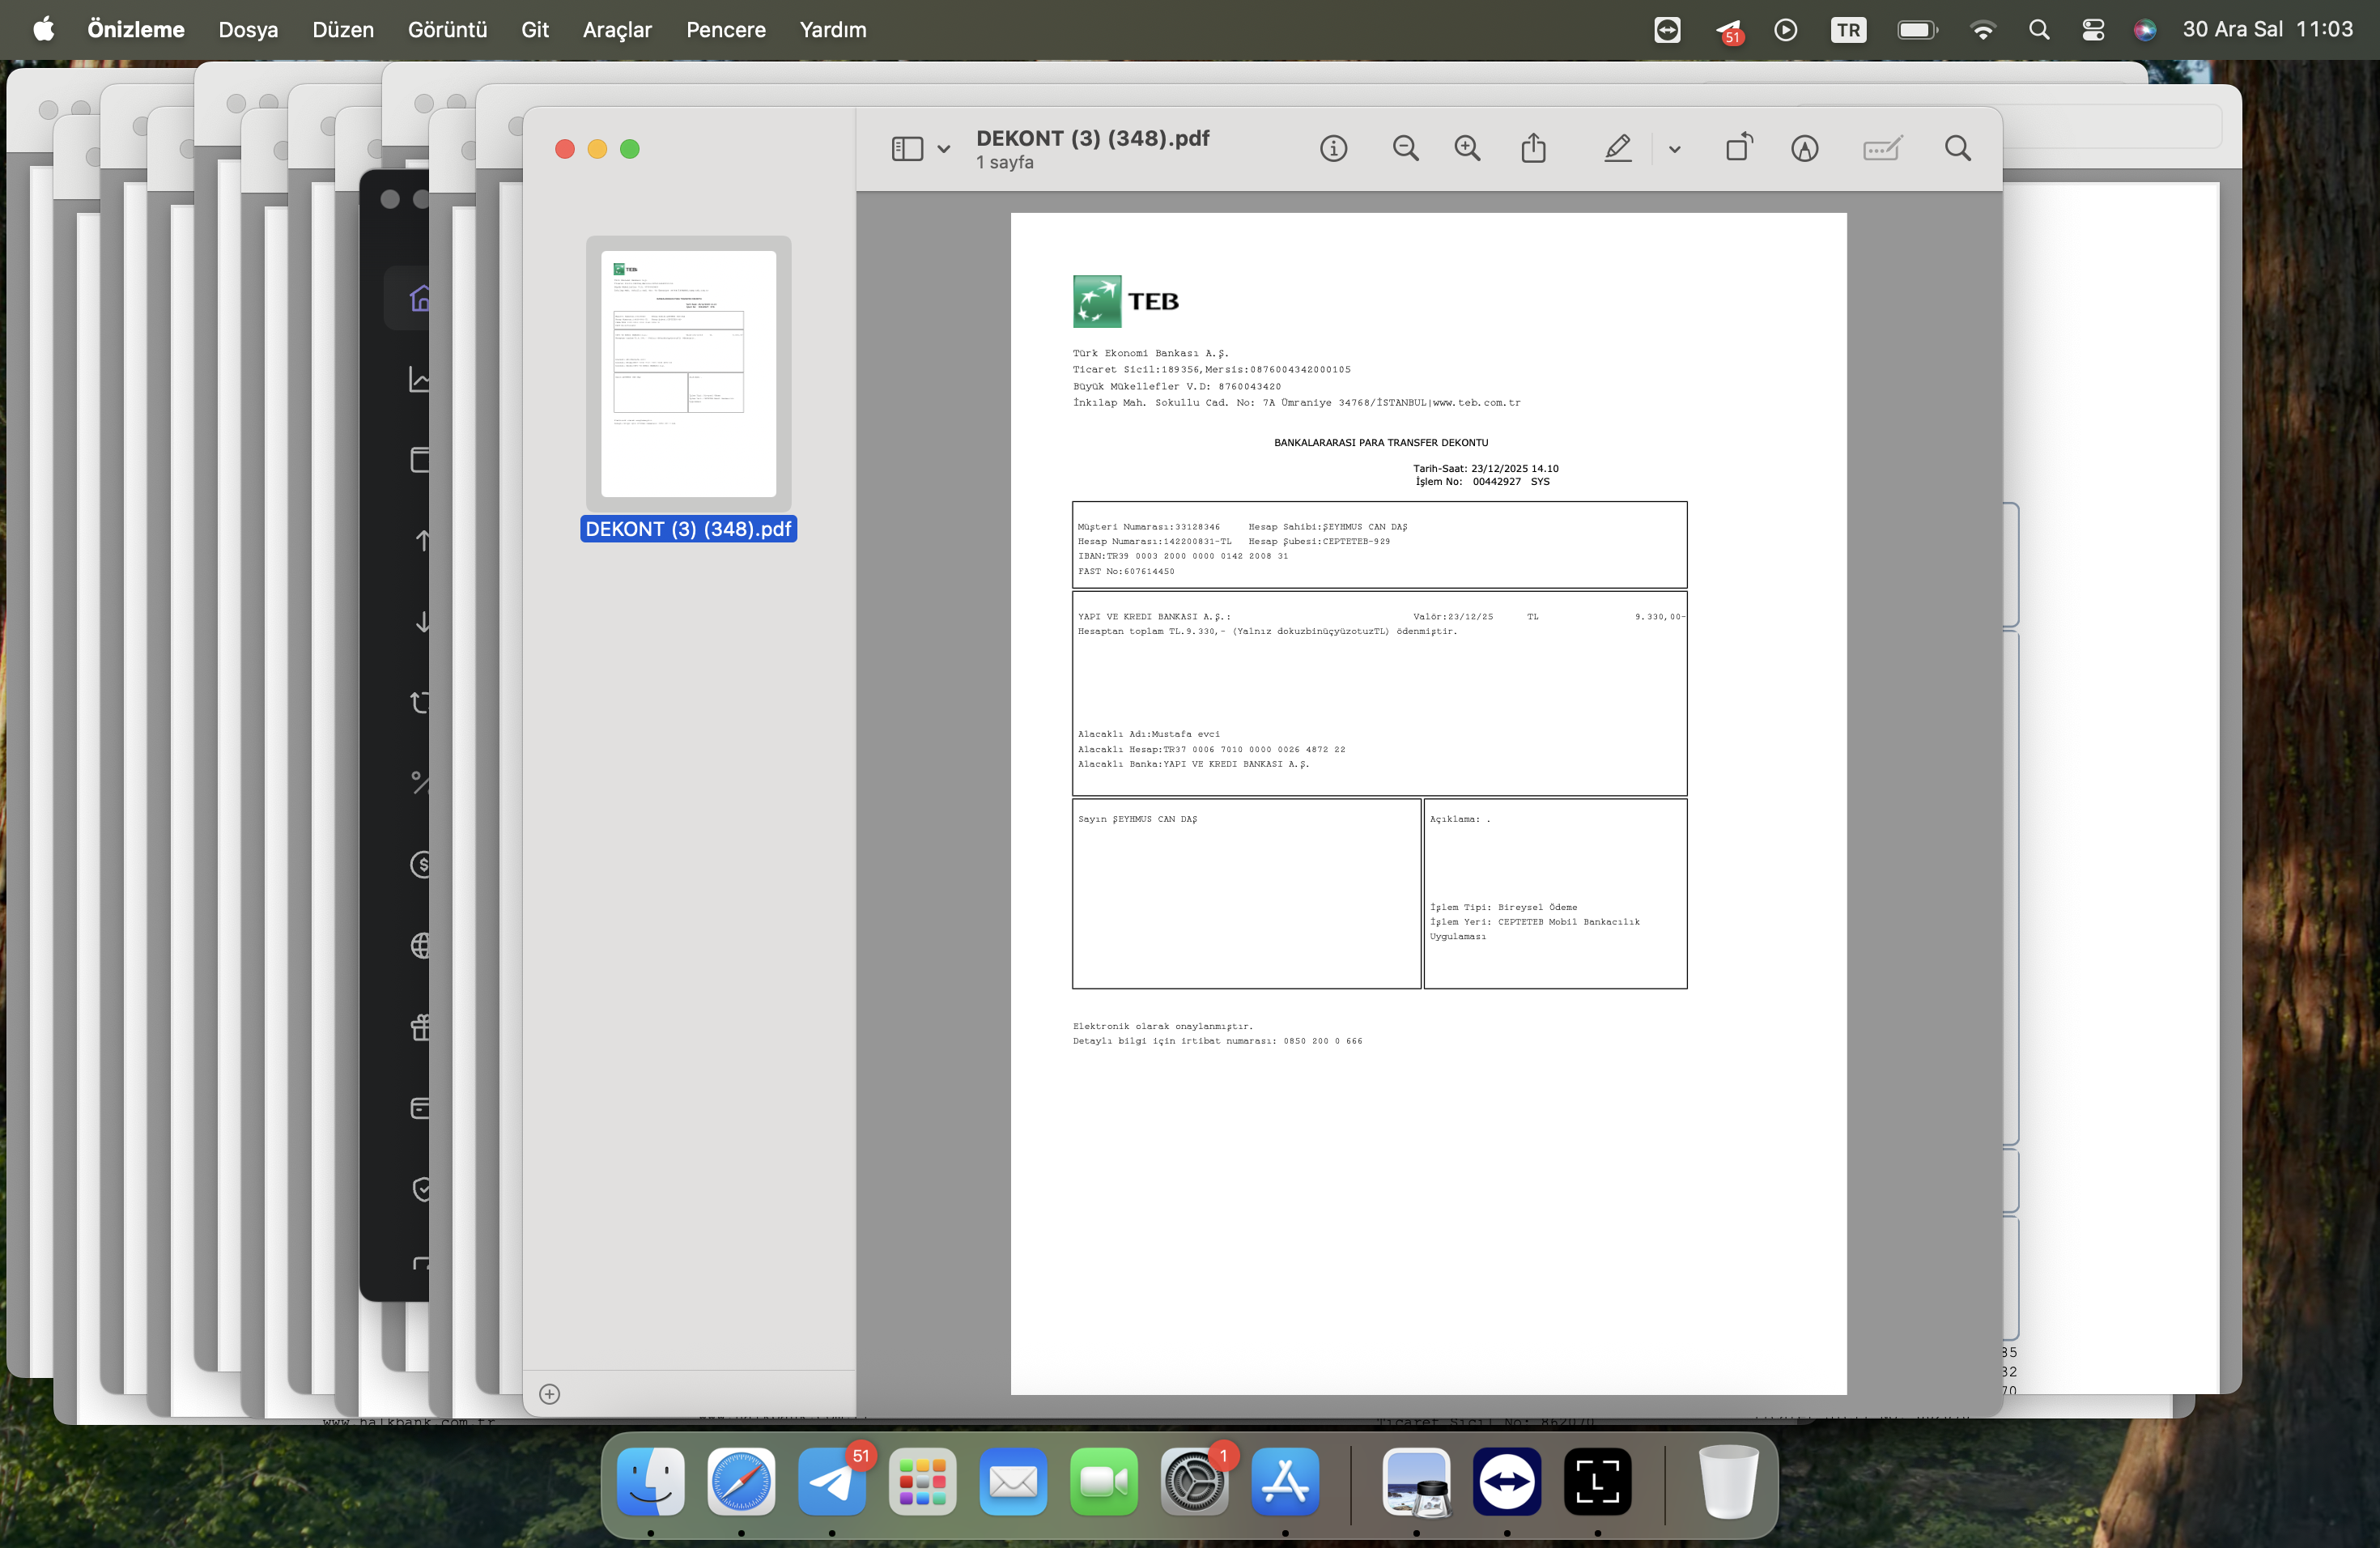Image resolution: width=2380 pixels, height=1548 pixels.
Task: Open TeamViewer from the Dock
Action: pos(1507,1481)
